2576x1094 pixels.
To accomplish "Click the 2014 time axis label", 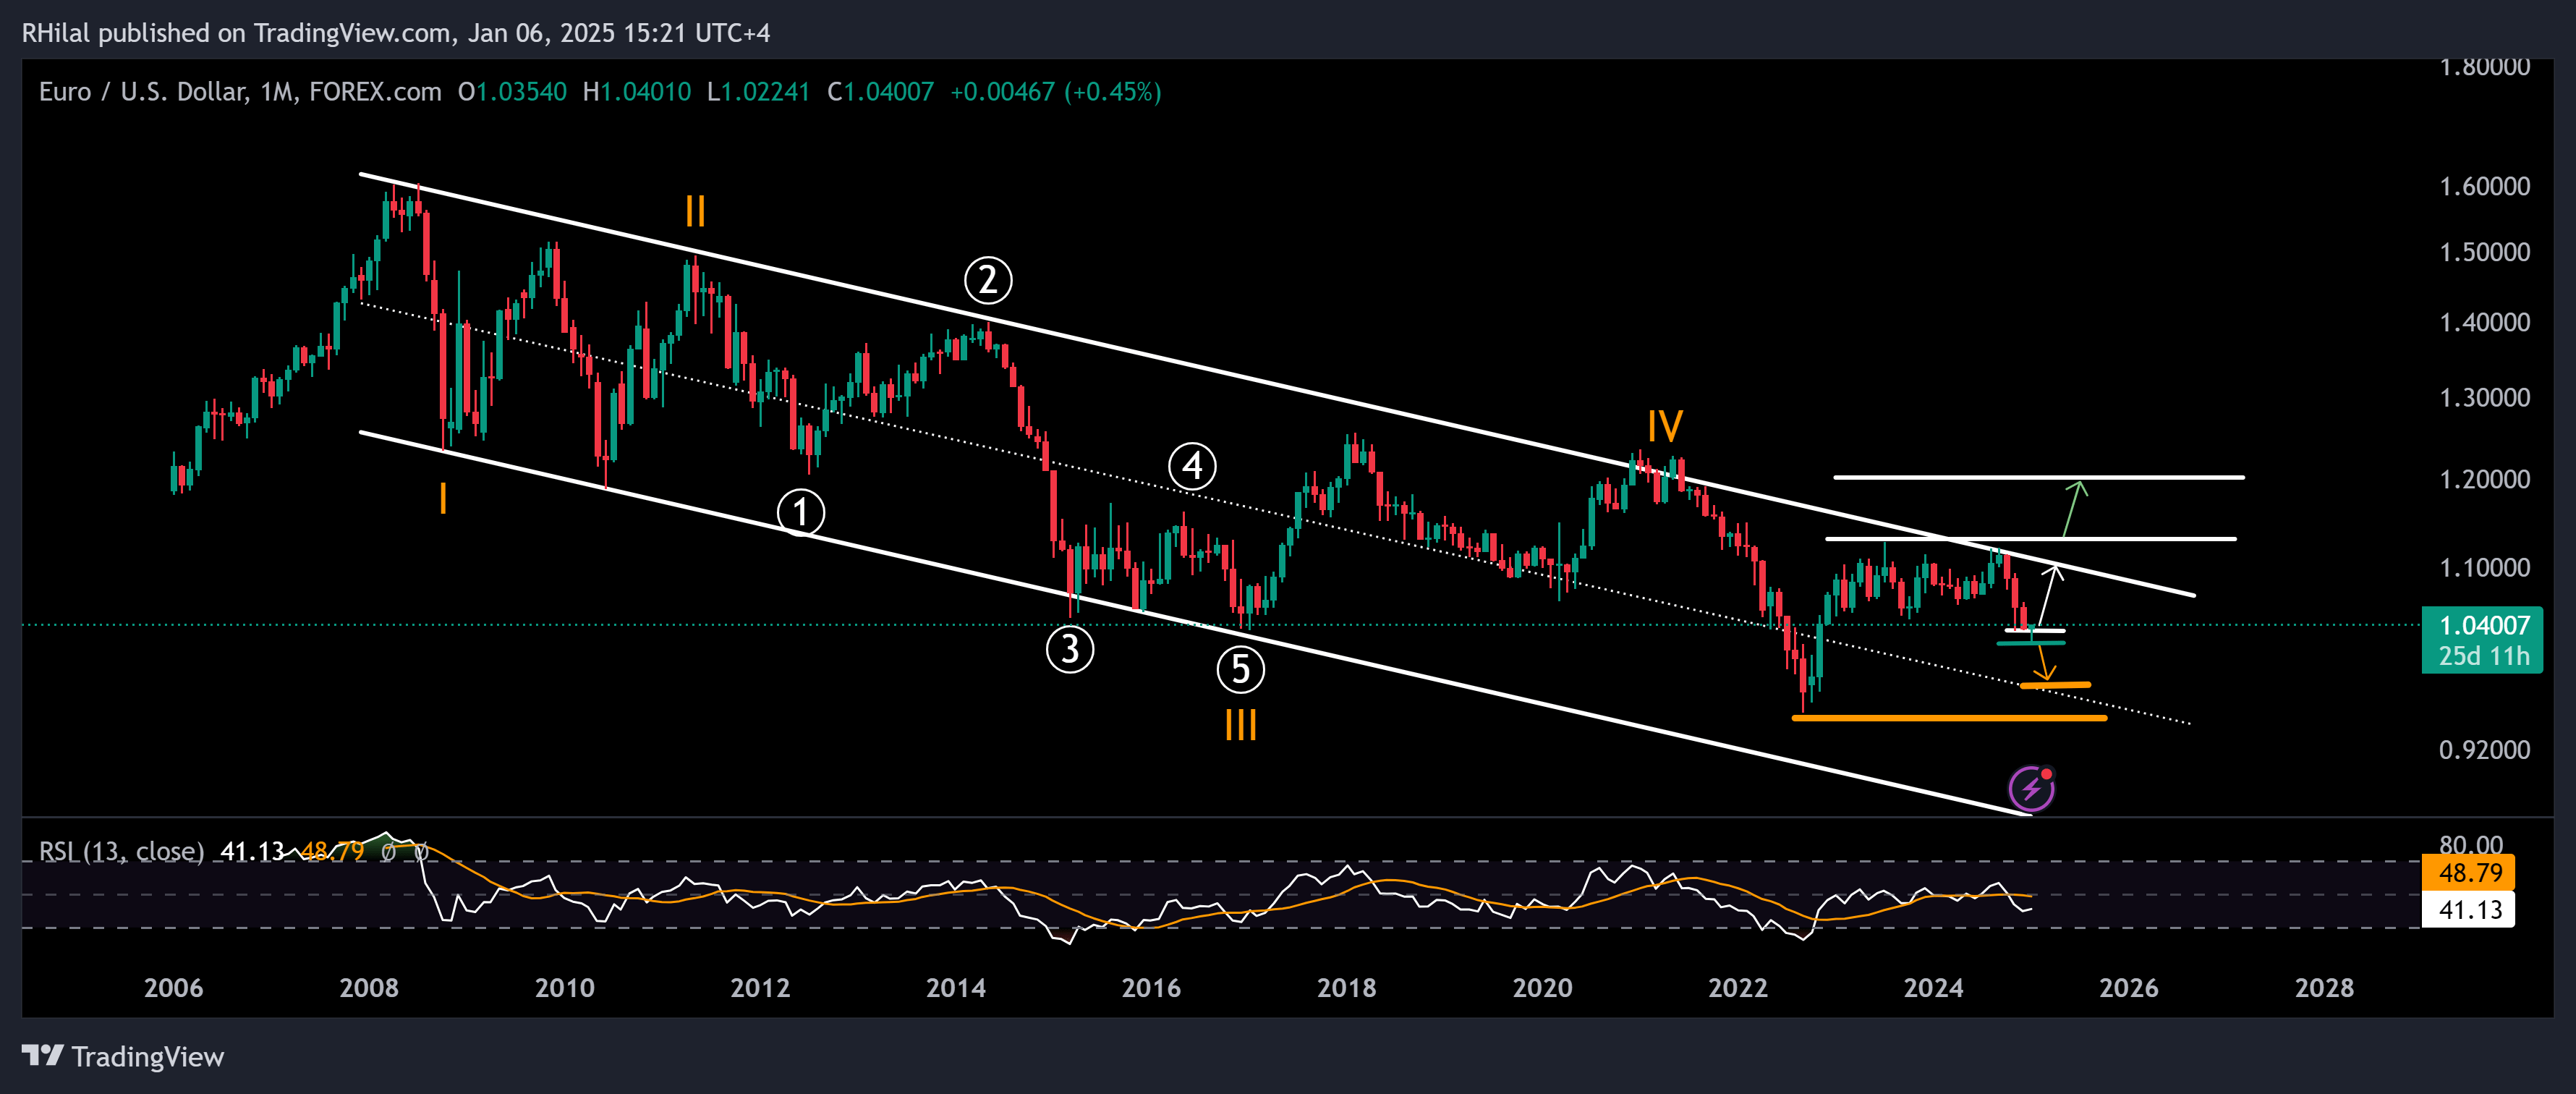I will click(956, 988).
